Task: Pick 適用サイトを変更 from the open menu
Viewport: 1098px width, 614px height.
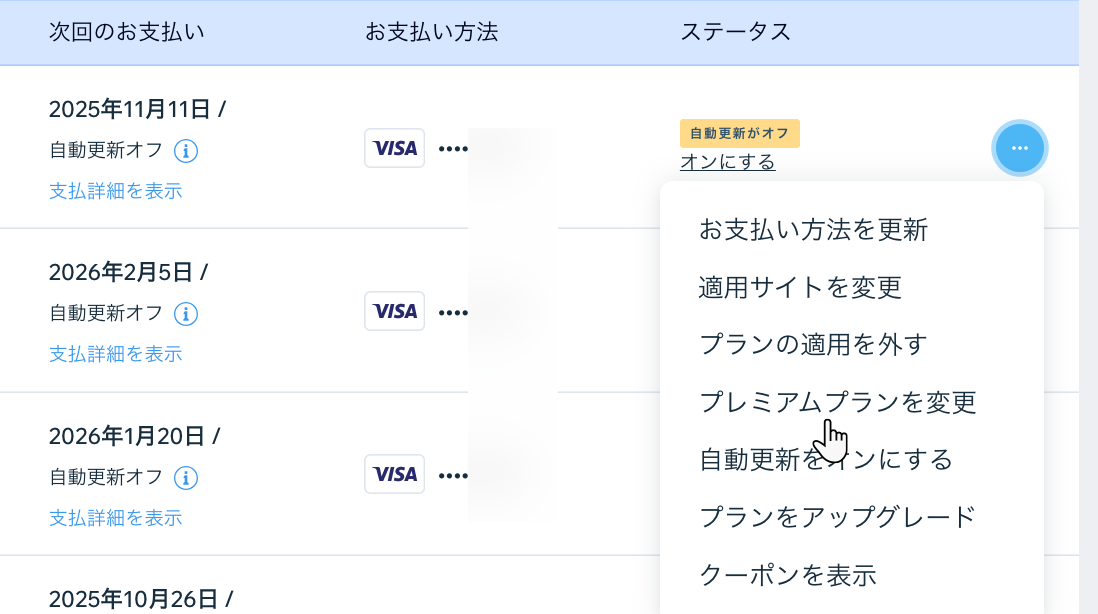Action: click(x=800, y=287)
